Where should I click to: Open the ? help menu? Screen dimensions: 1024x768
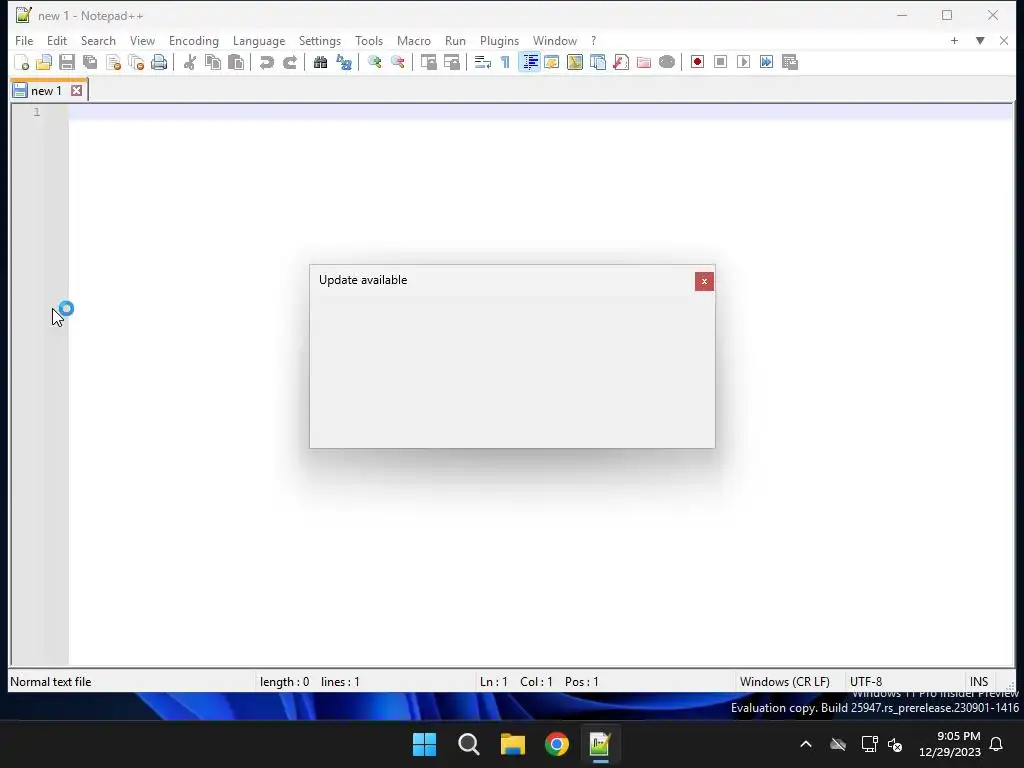coord(594,40)
